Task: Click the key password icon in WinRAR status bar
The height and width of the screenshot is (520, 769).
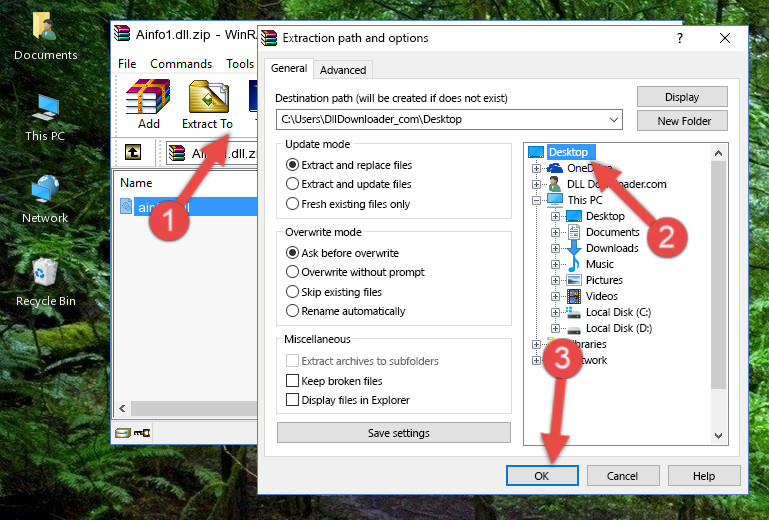Action: pos(142,433)
